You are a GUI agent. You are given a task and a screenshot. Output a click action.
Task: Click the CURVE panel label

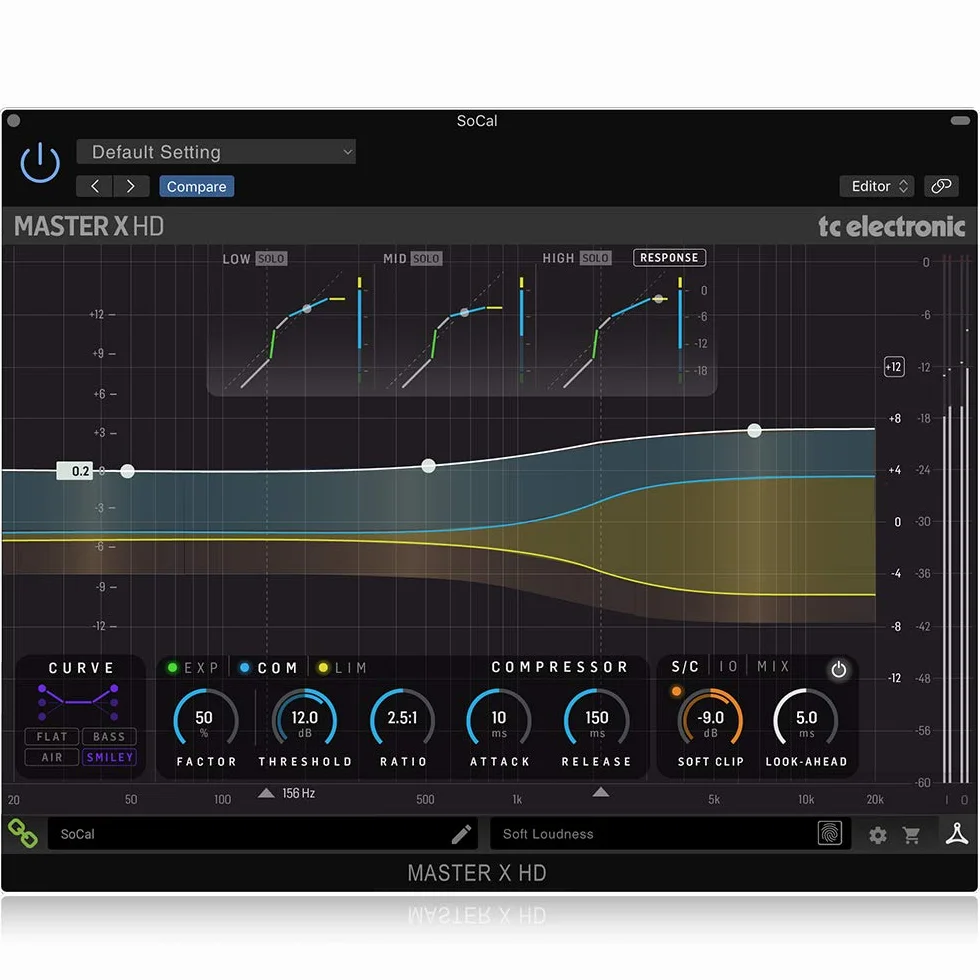pyautogui.click(x=81, y=668)
